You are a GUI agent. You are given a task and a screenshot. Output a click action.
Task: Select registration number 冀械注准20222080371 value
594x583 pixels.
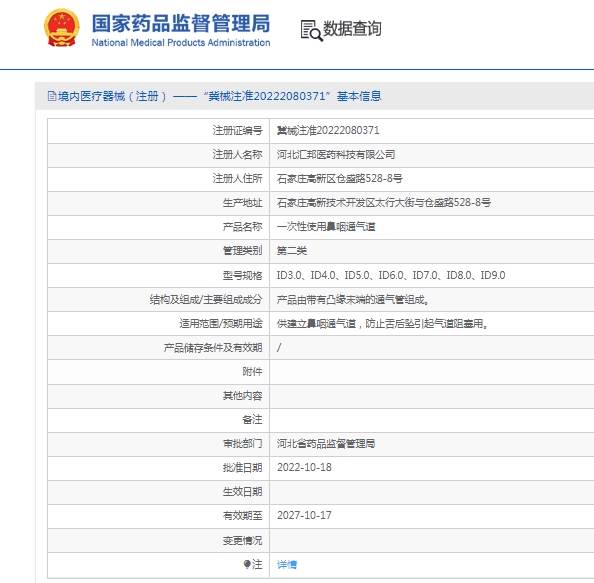[328, 131]
